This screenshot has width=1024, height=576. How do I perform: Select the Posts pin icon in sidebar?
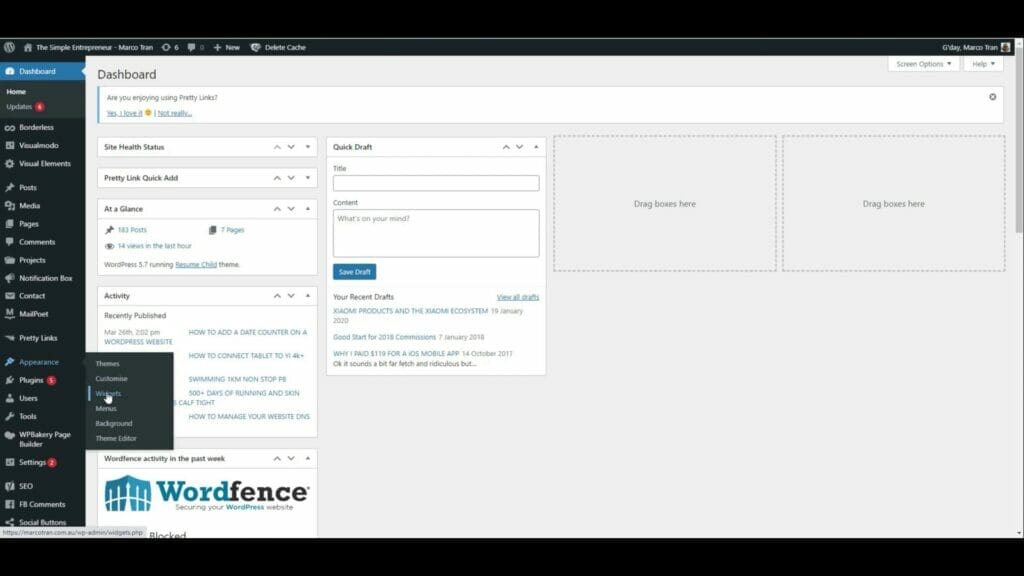tap(12, 187)
